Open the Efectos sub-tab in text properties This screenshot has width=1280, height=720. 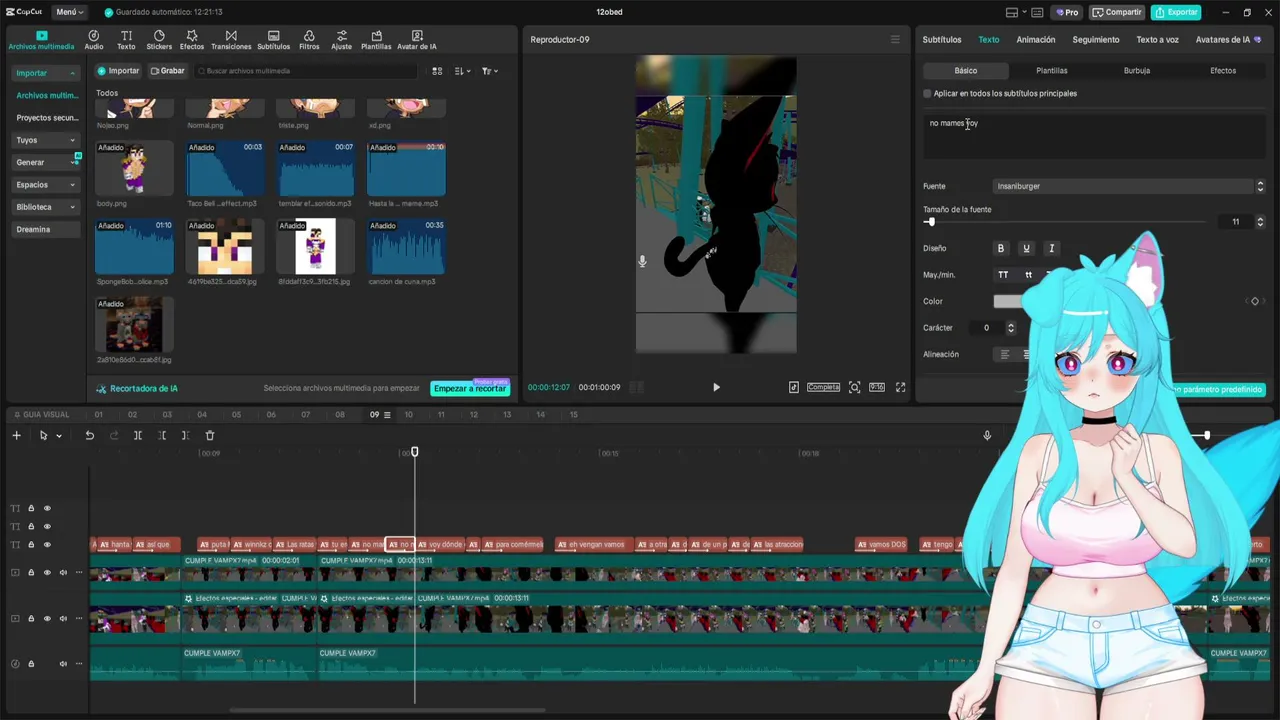coord(1223,71)
